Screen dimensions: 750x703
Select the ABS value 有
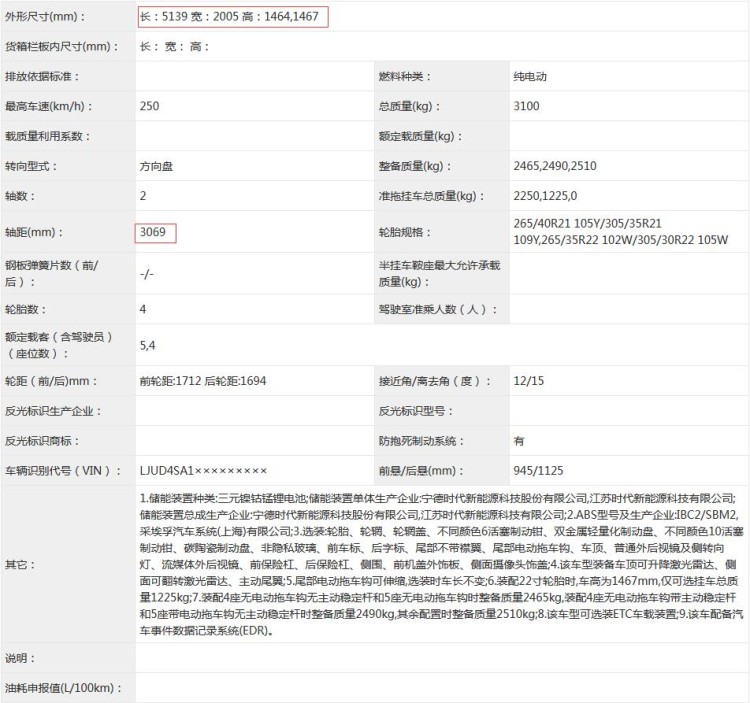point(519,441)
